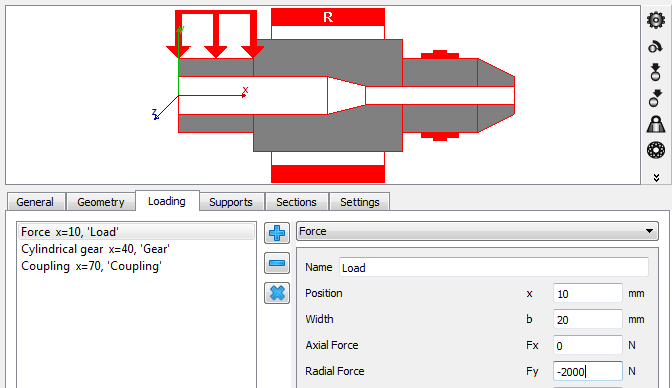
Task: Click the ball bearing icon
Action: pyautogui.click(x=656, y=150)
